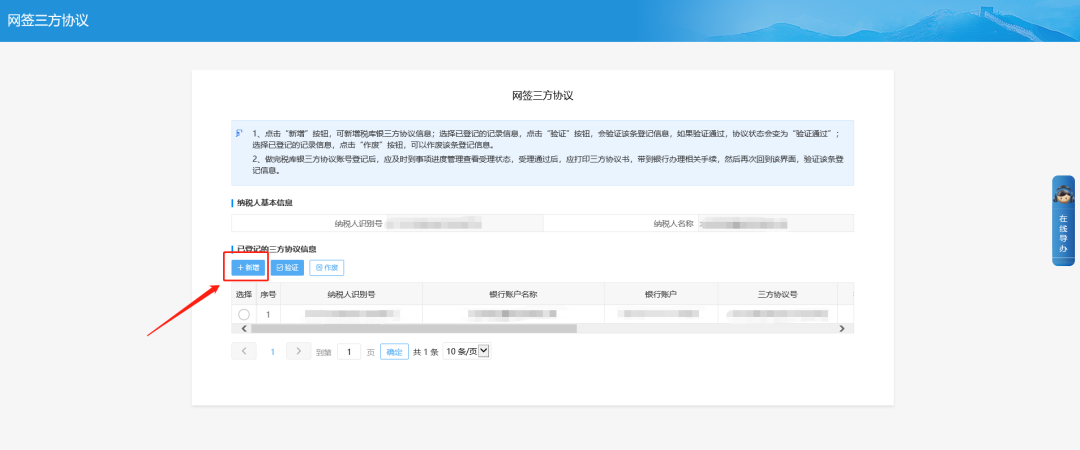The width and height of the screenshot is (1080, 450).
Task: Click the 纳税人识别号 column header
Action: [x=351, y=294]
